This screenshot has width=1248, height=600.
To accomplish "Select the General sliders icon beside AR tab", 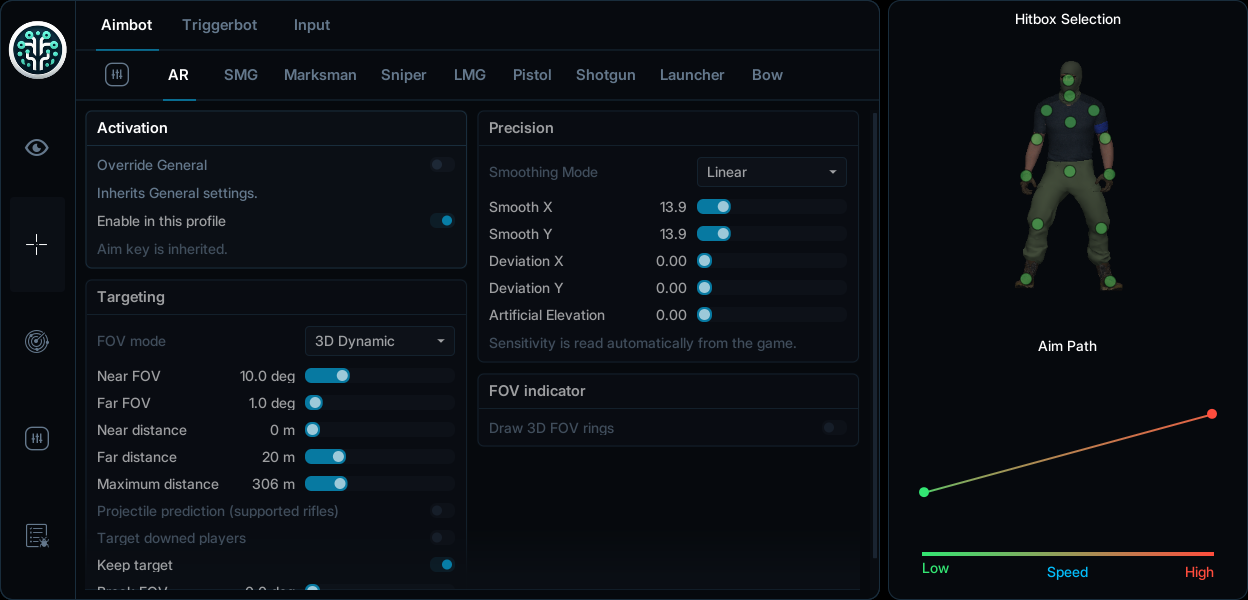I will (x=117, y=75).
